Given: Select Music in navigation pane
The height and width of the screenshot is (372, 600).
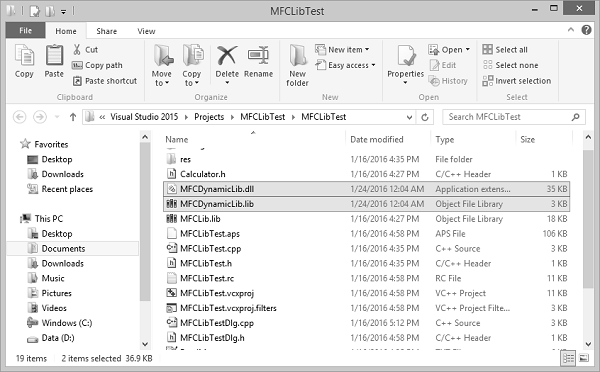Looking at the screenshot, I should pyautogui.click(x=46, y=278).
